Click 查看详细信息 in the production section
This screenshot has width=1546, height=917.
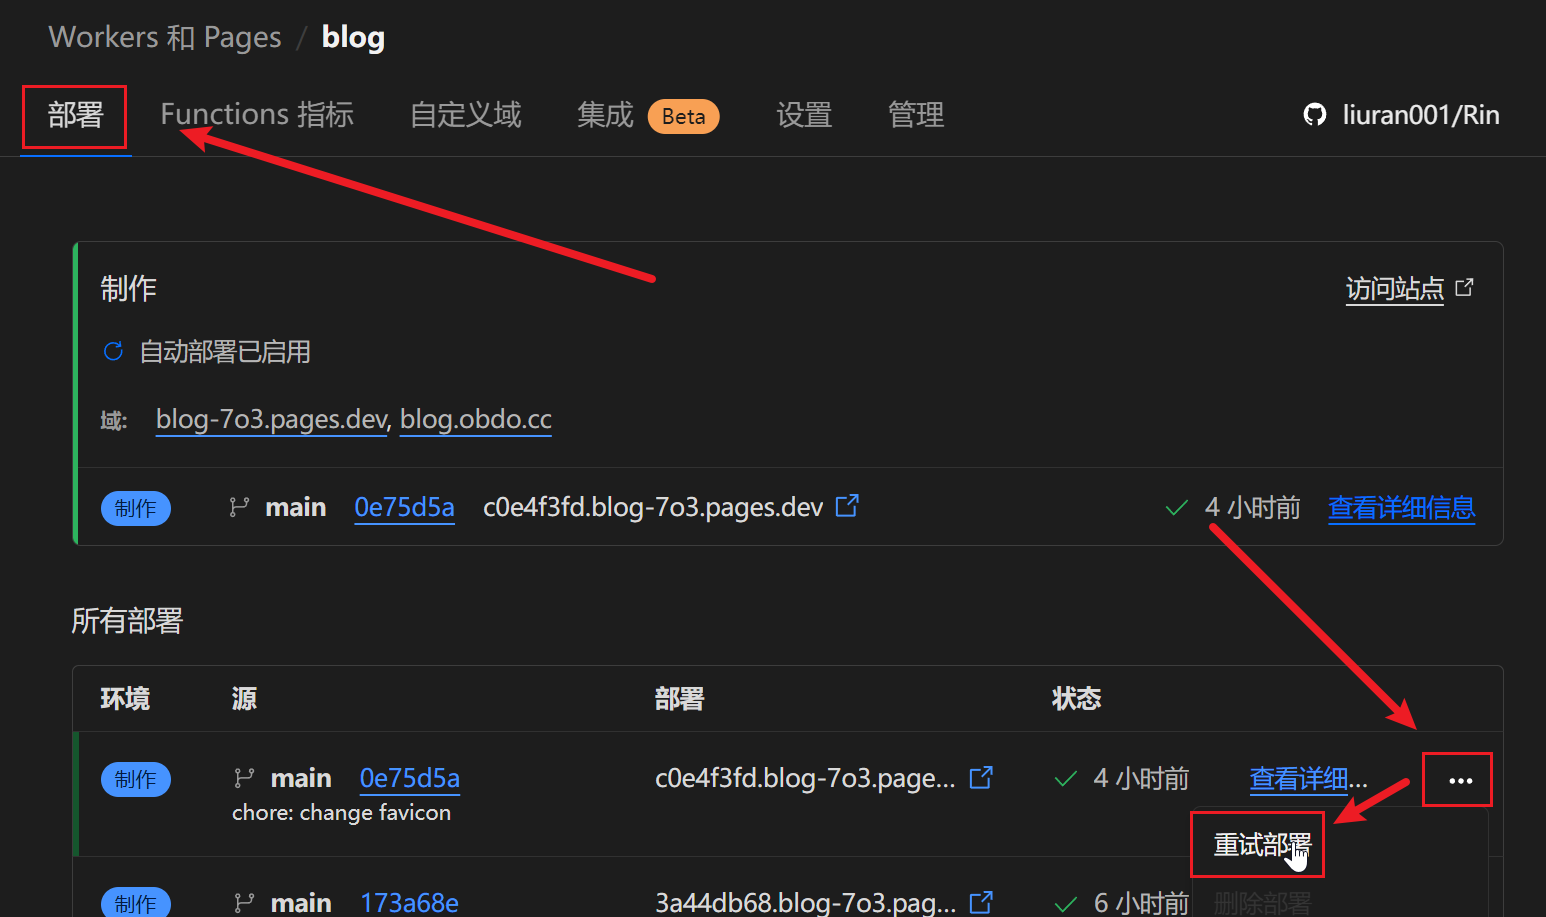1401,507
